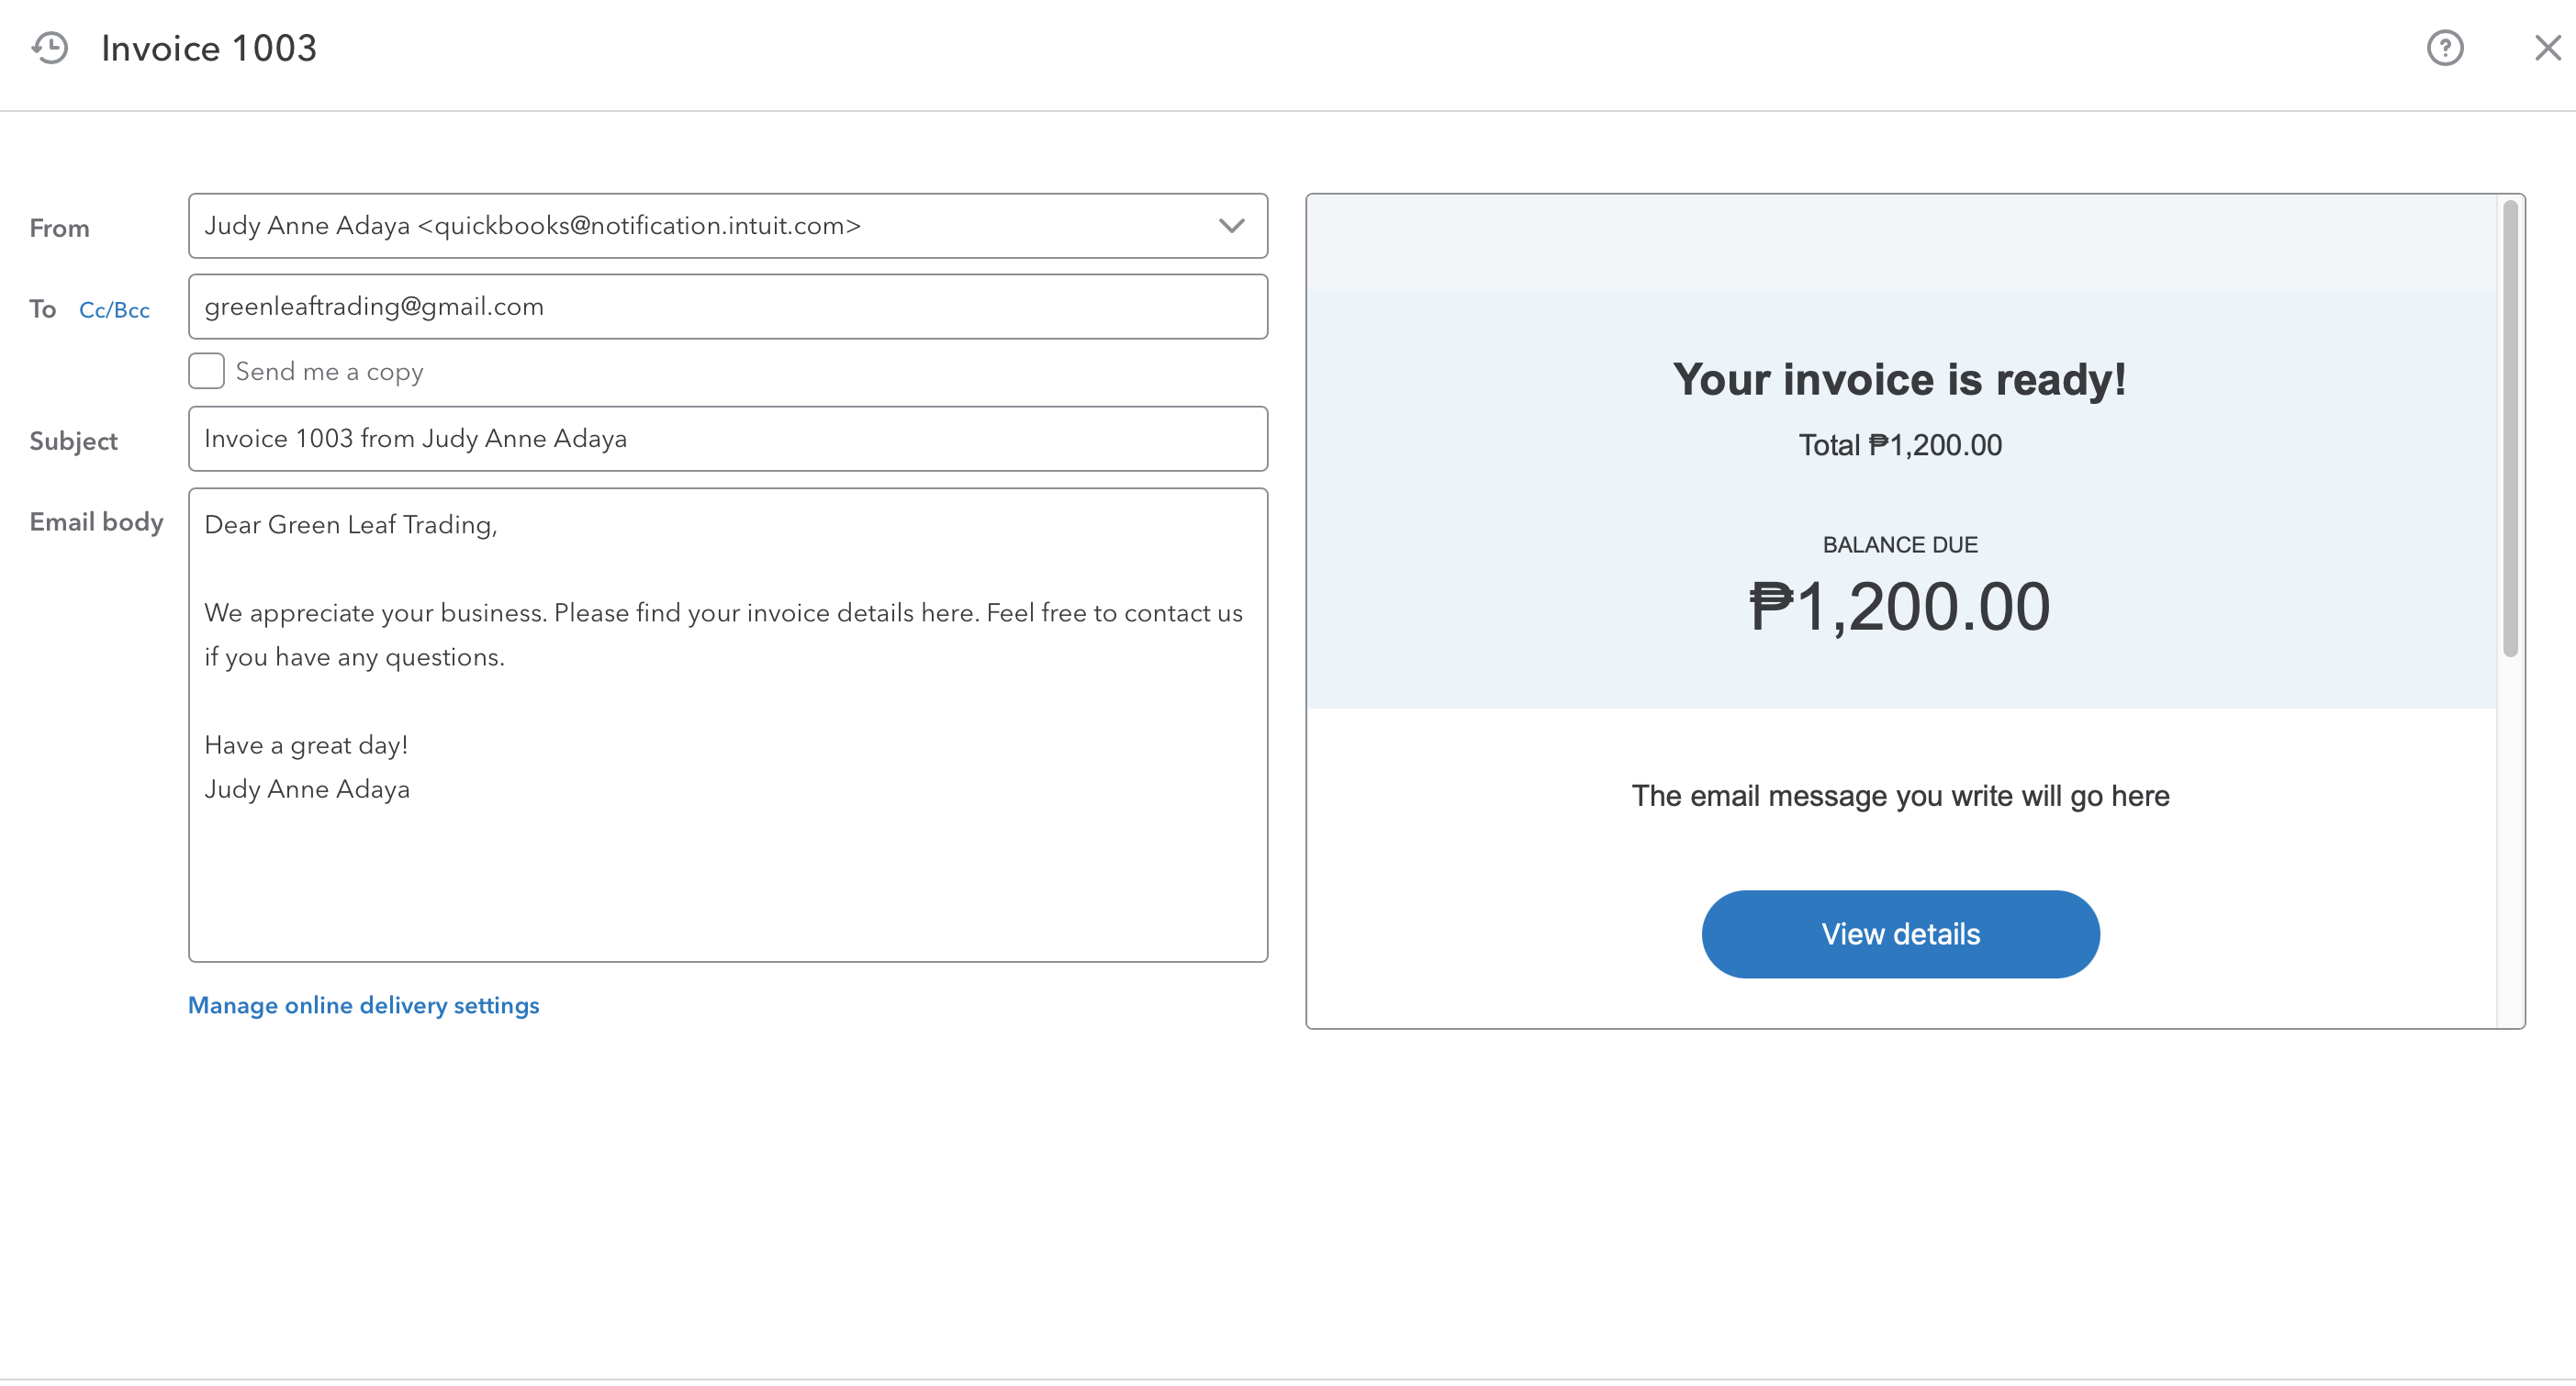2576x1386 pixels.
Task: Click the email message placeholder text in preview
Action: click(1899, 796)
